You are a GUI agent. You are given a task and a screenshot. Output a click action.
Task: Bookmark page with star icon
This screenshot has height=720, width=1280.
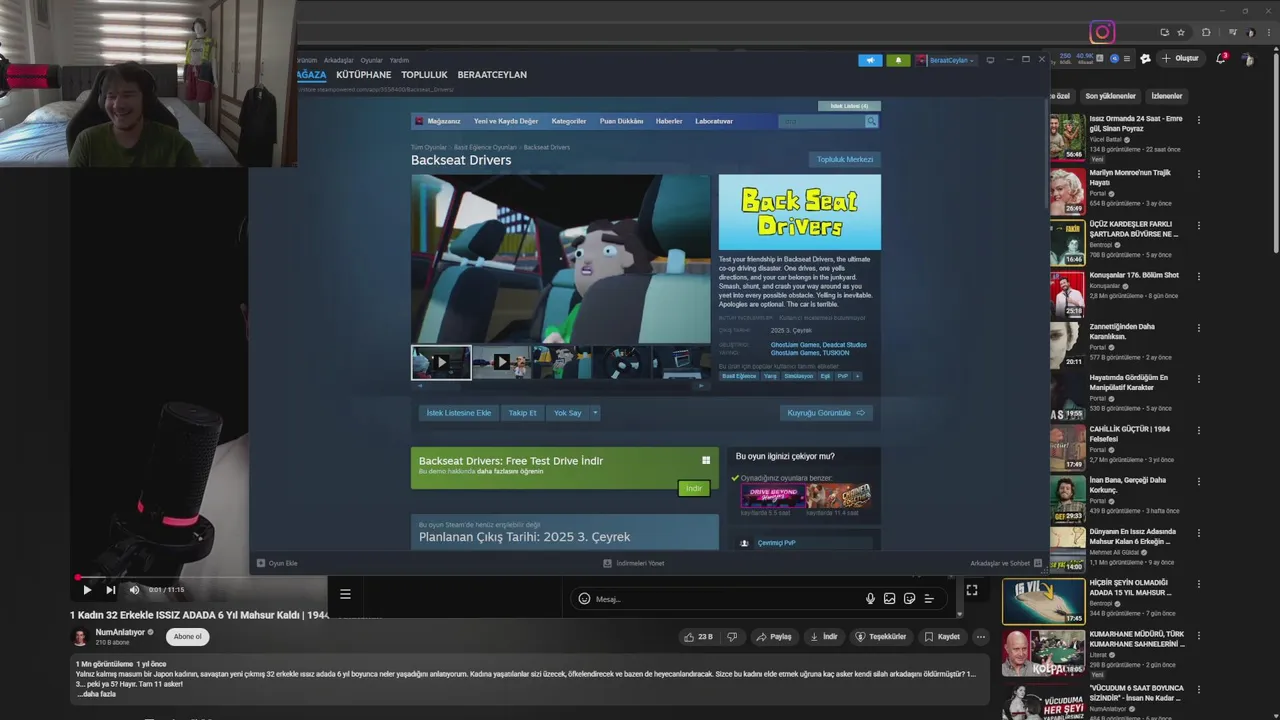click(x=1181, y=32)
